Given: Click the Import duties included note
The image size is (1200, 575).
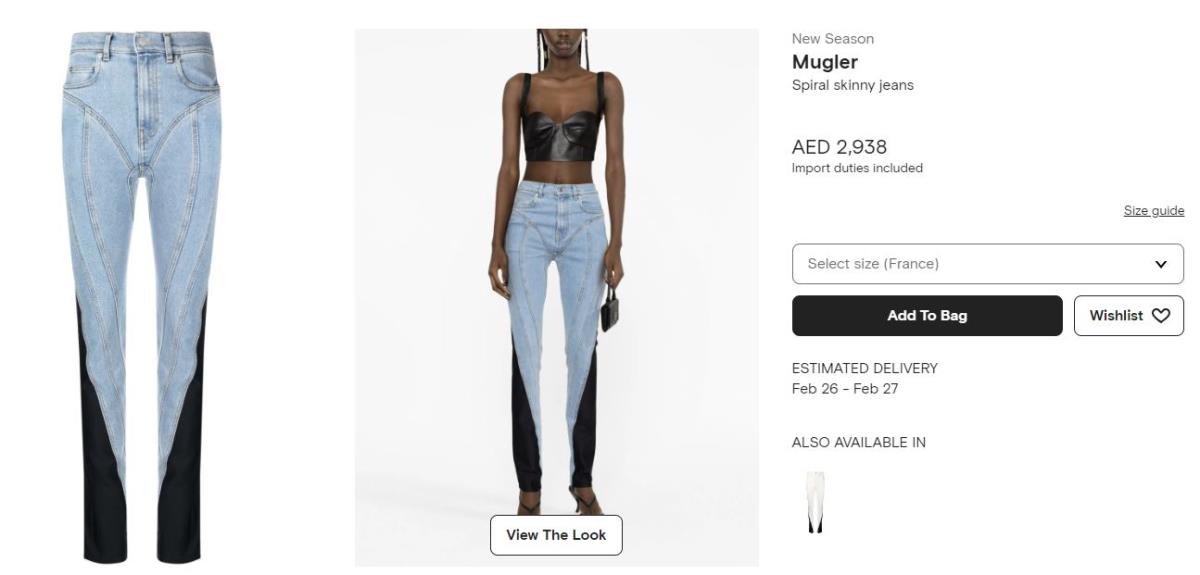Looking at the screenshot, I should pyautogui.click(x=857, y=168).
